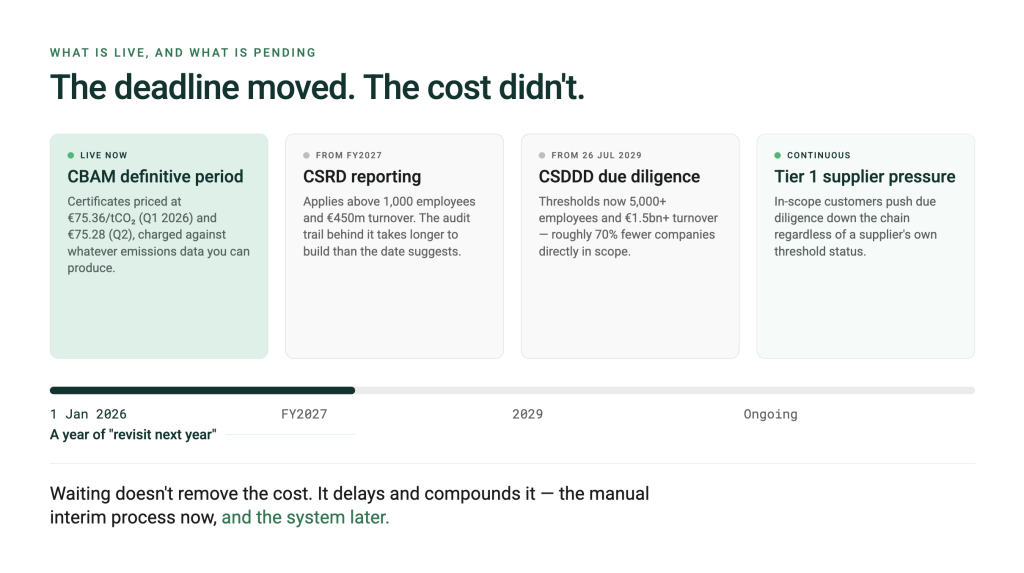Select the Ongoing timeline marker
This screenshot has height=573, width=1024.
click(x=771, y=414)
